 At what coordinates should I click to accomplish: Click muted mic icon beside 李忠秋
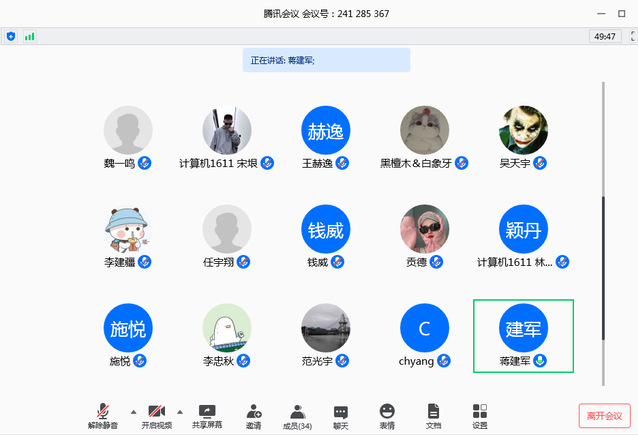pyautogui.click(x=243, y=361)
